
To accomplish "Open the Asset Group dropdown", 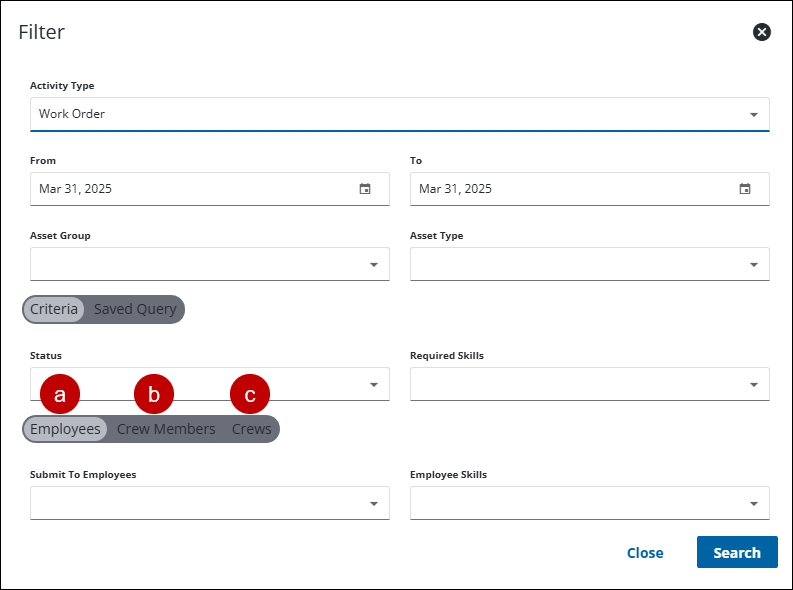I will 374,265.
